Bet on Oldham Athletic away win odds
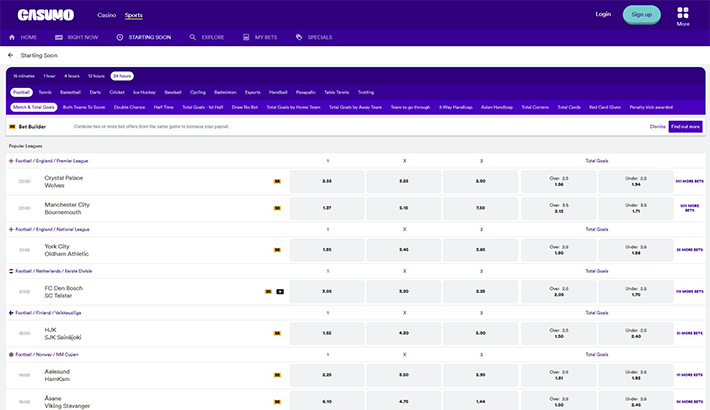Viewport: 710px width, 410px height. (480, 250)
